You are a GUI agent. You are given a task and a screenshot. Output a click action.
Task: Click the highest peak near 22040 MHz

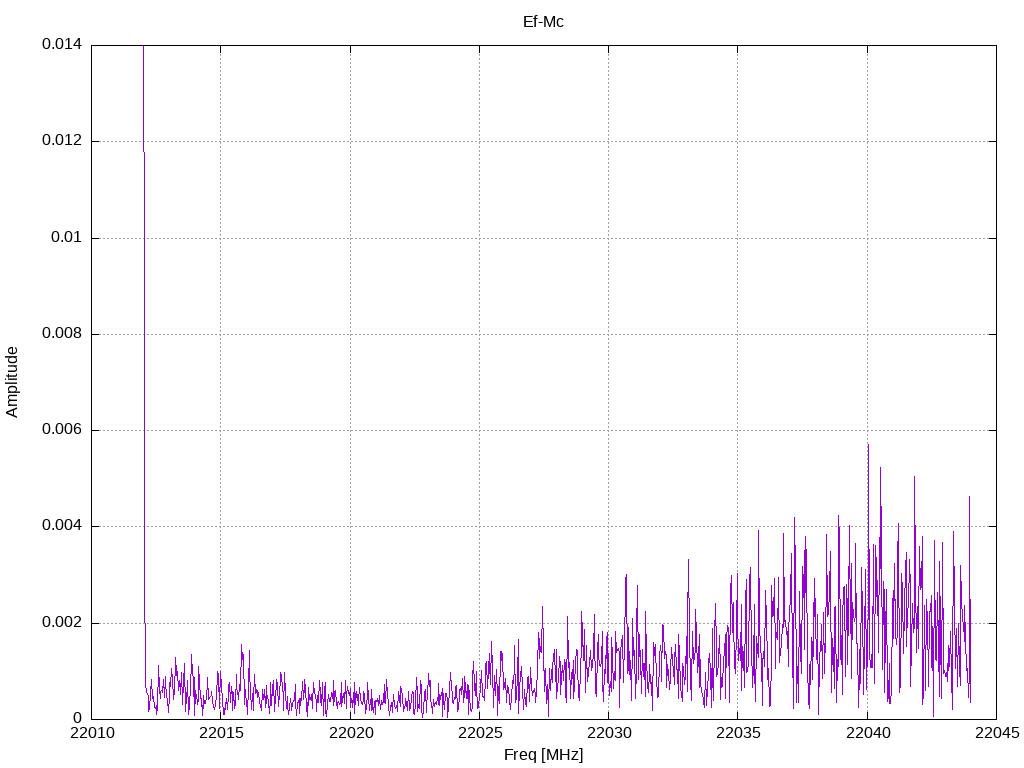point(868,446)
